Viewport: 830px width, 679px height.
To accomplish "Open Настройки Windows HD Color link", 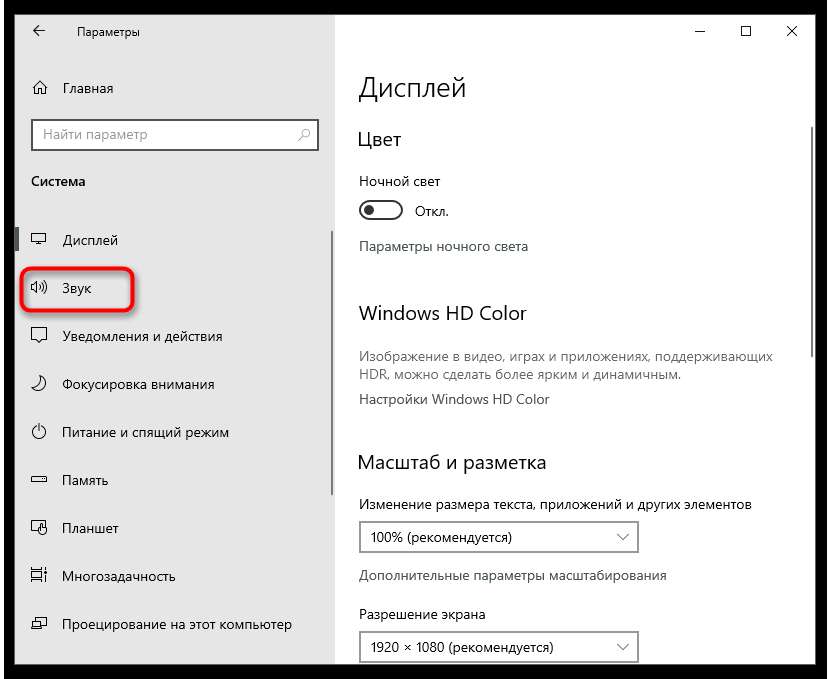I will pyautogui.click(x=454, y=399).
